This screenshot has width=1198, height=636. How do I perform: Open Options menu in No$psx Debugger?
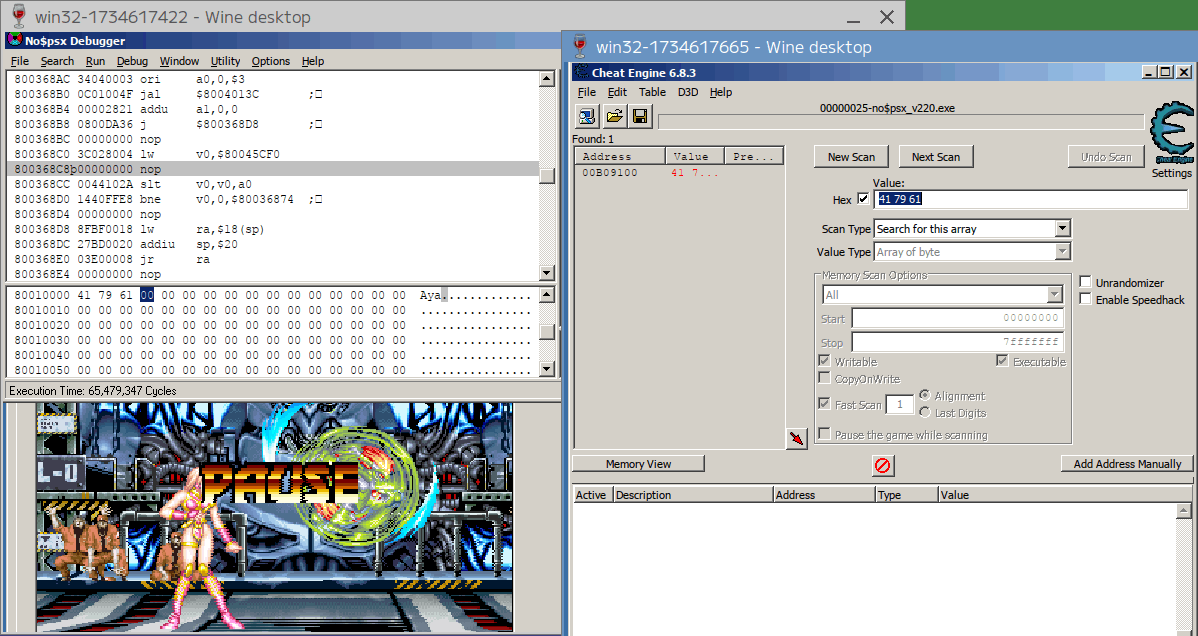[270, 61]
